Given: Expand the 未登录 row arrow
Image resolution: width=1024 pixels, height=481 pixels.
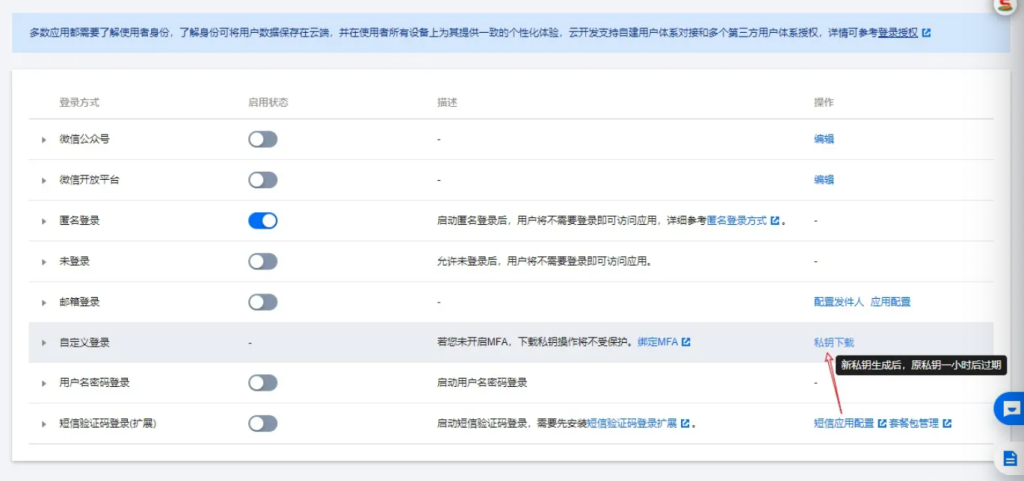Looking at the screenshot, I should pos(44,262).
